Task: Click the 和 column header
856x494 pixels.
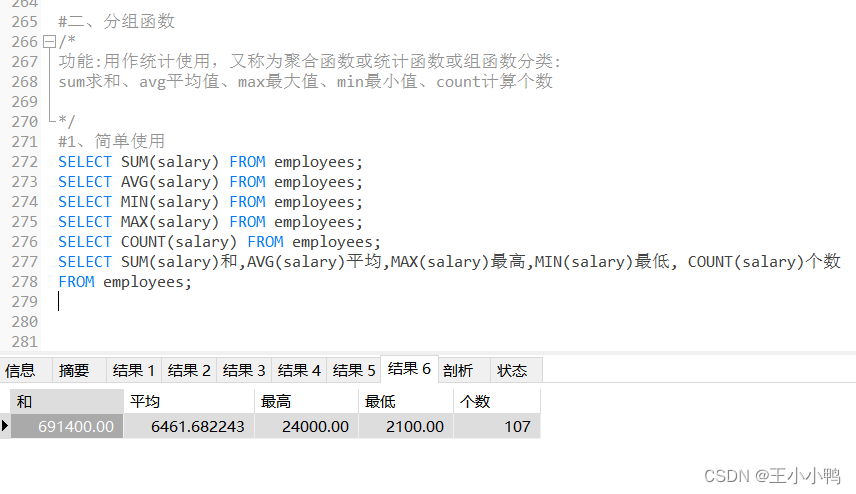Action: click(67, 401)
